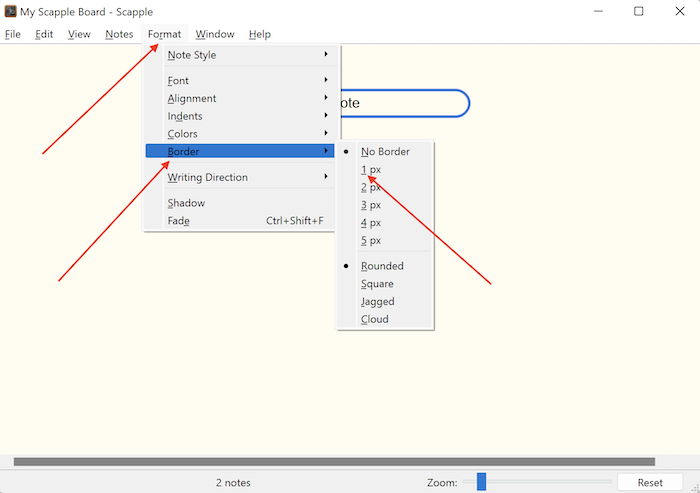Choose the Cloud border shape
The width and height of the screenshot is (700, 493).
[x=385, y=319]
